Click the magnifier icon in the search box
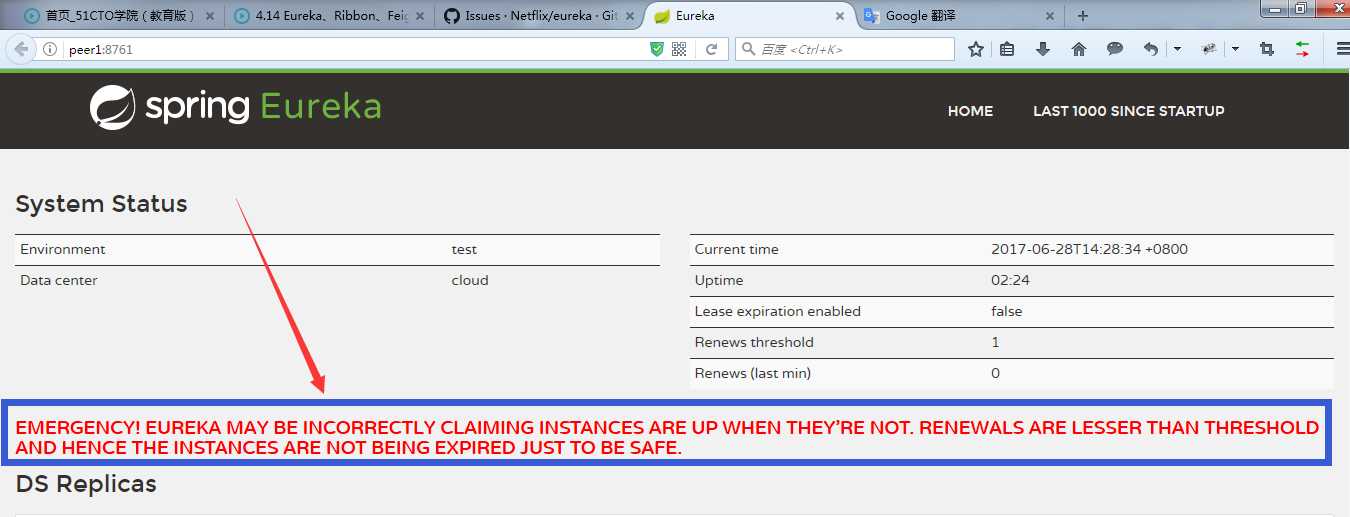This screenshot has width=1350, height=517. point(748,49)
